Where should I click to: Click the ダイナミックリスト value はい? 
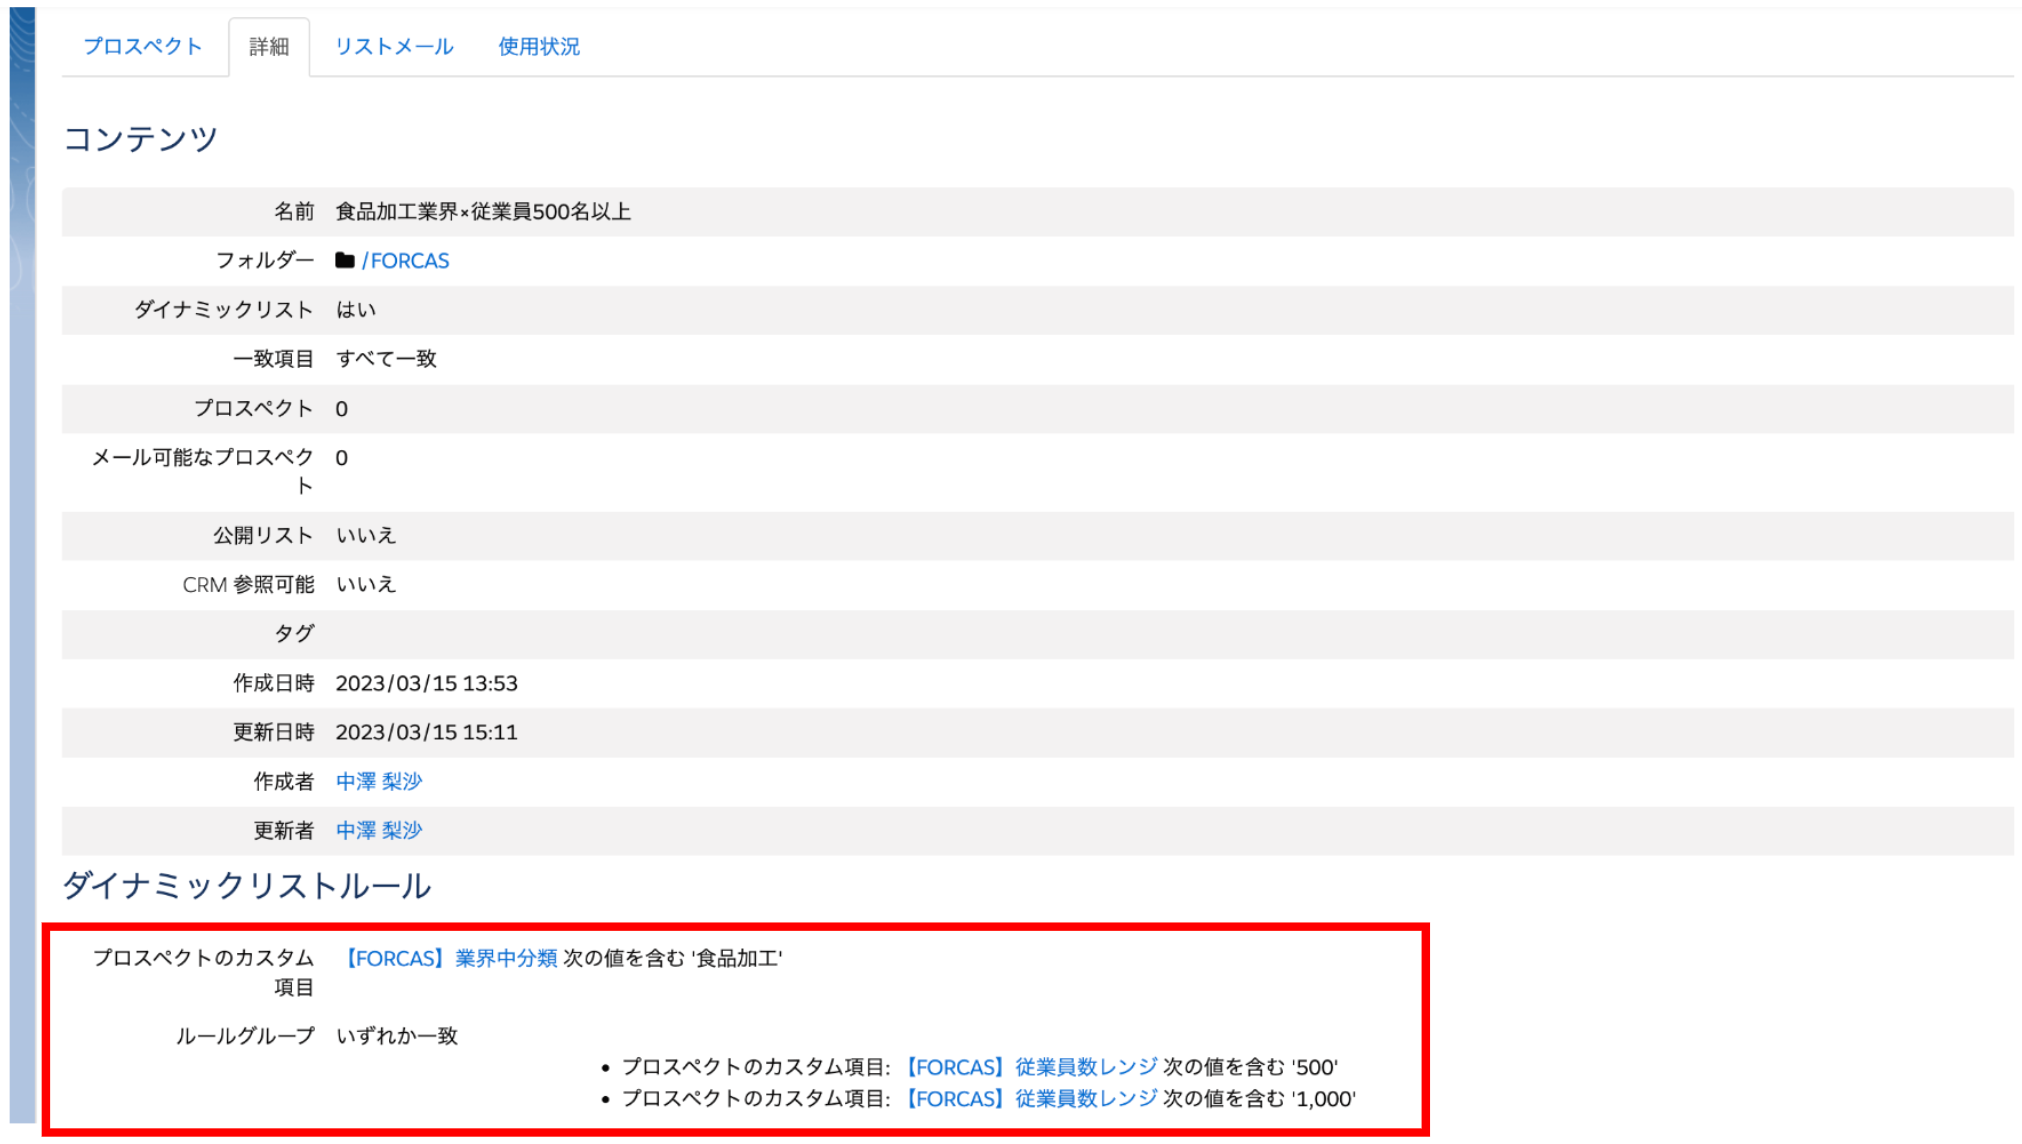(355, 310)
